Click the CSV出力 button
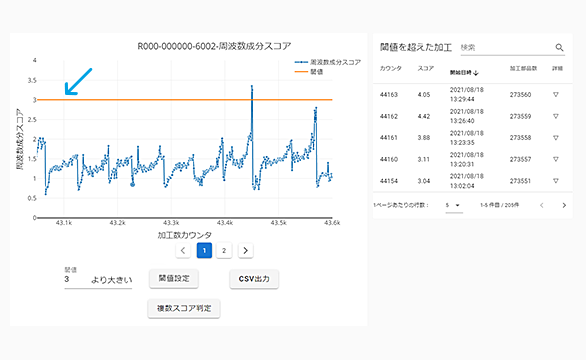The width and height of the screenshot is (586, 360). tap(254, 279)
